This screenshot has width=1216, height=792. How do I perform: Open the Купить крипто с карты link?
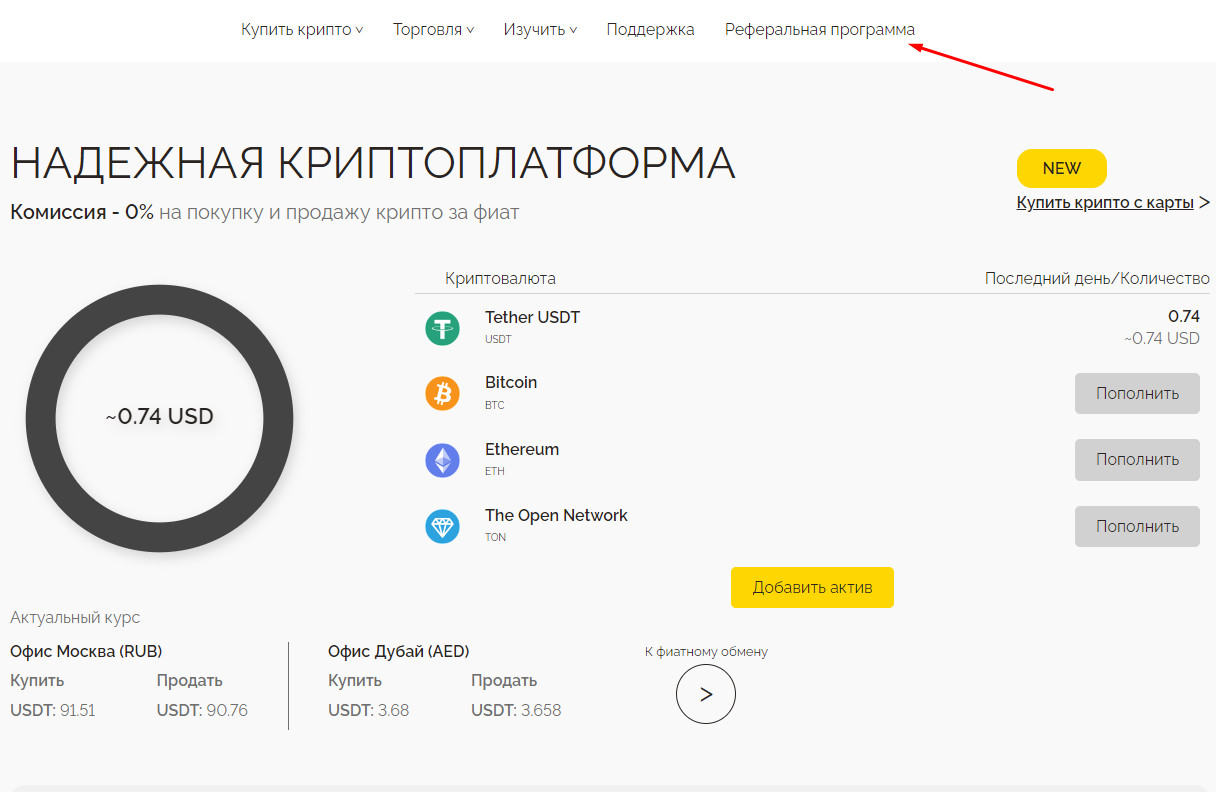pyautogui.click(x=1107, y=203)
